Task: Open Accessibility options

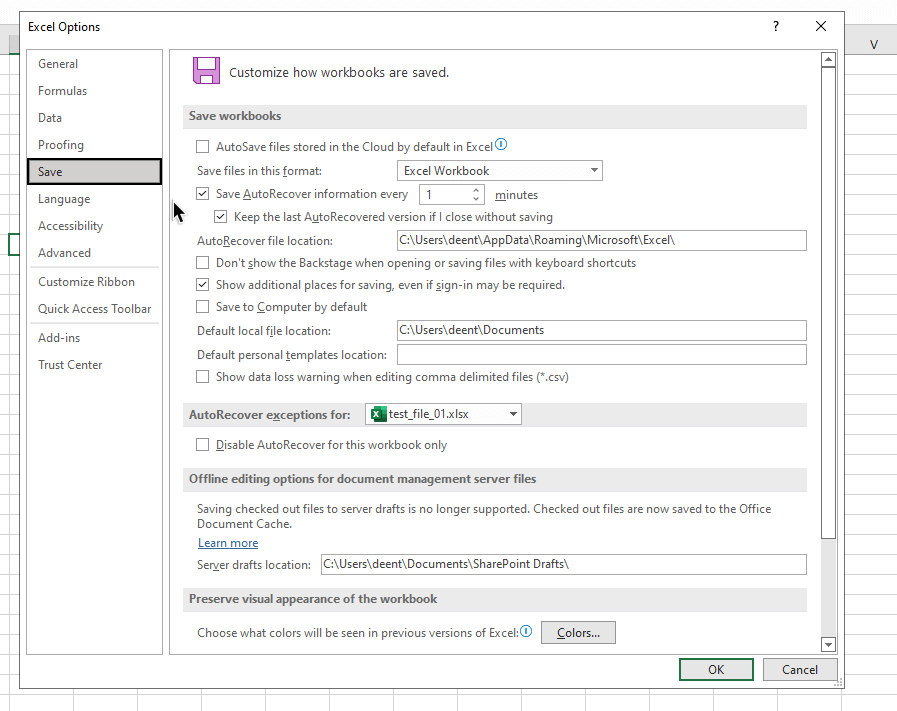Action: point(94,226)
